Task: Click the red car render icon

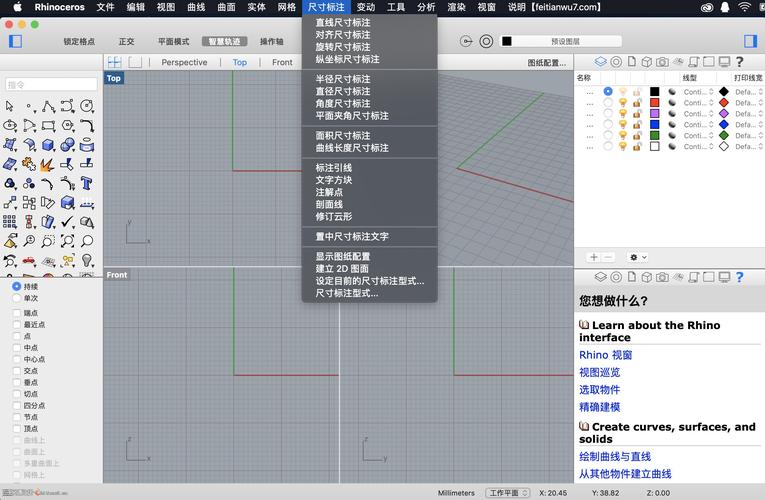Action: click(29, 260)
